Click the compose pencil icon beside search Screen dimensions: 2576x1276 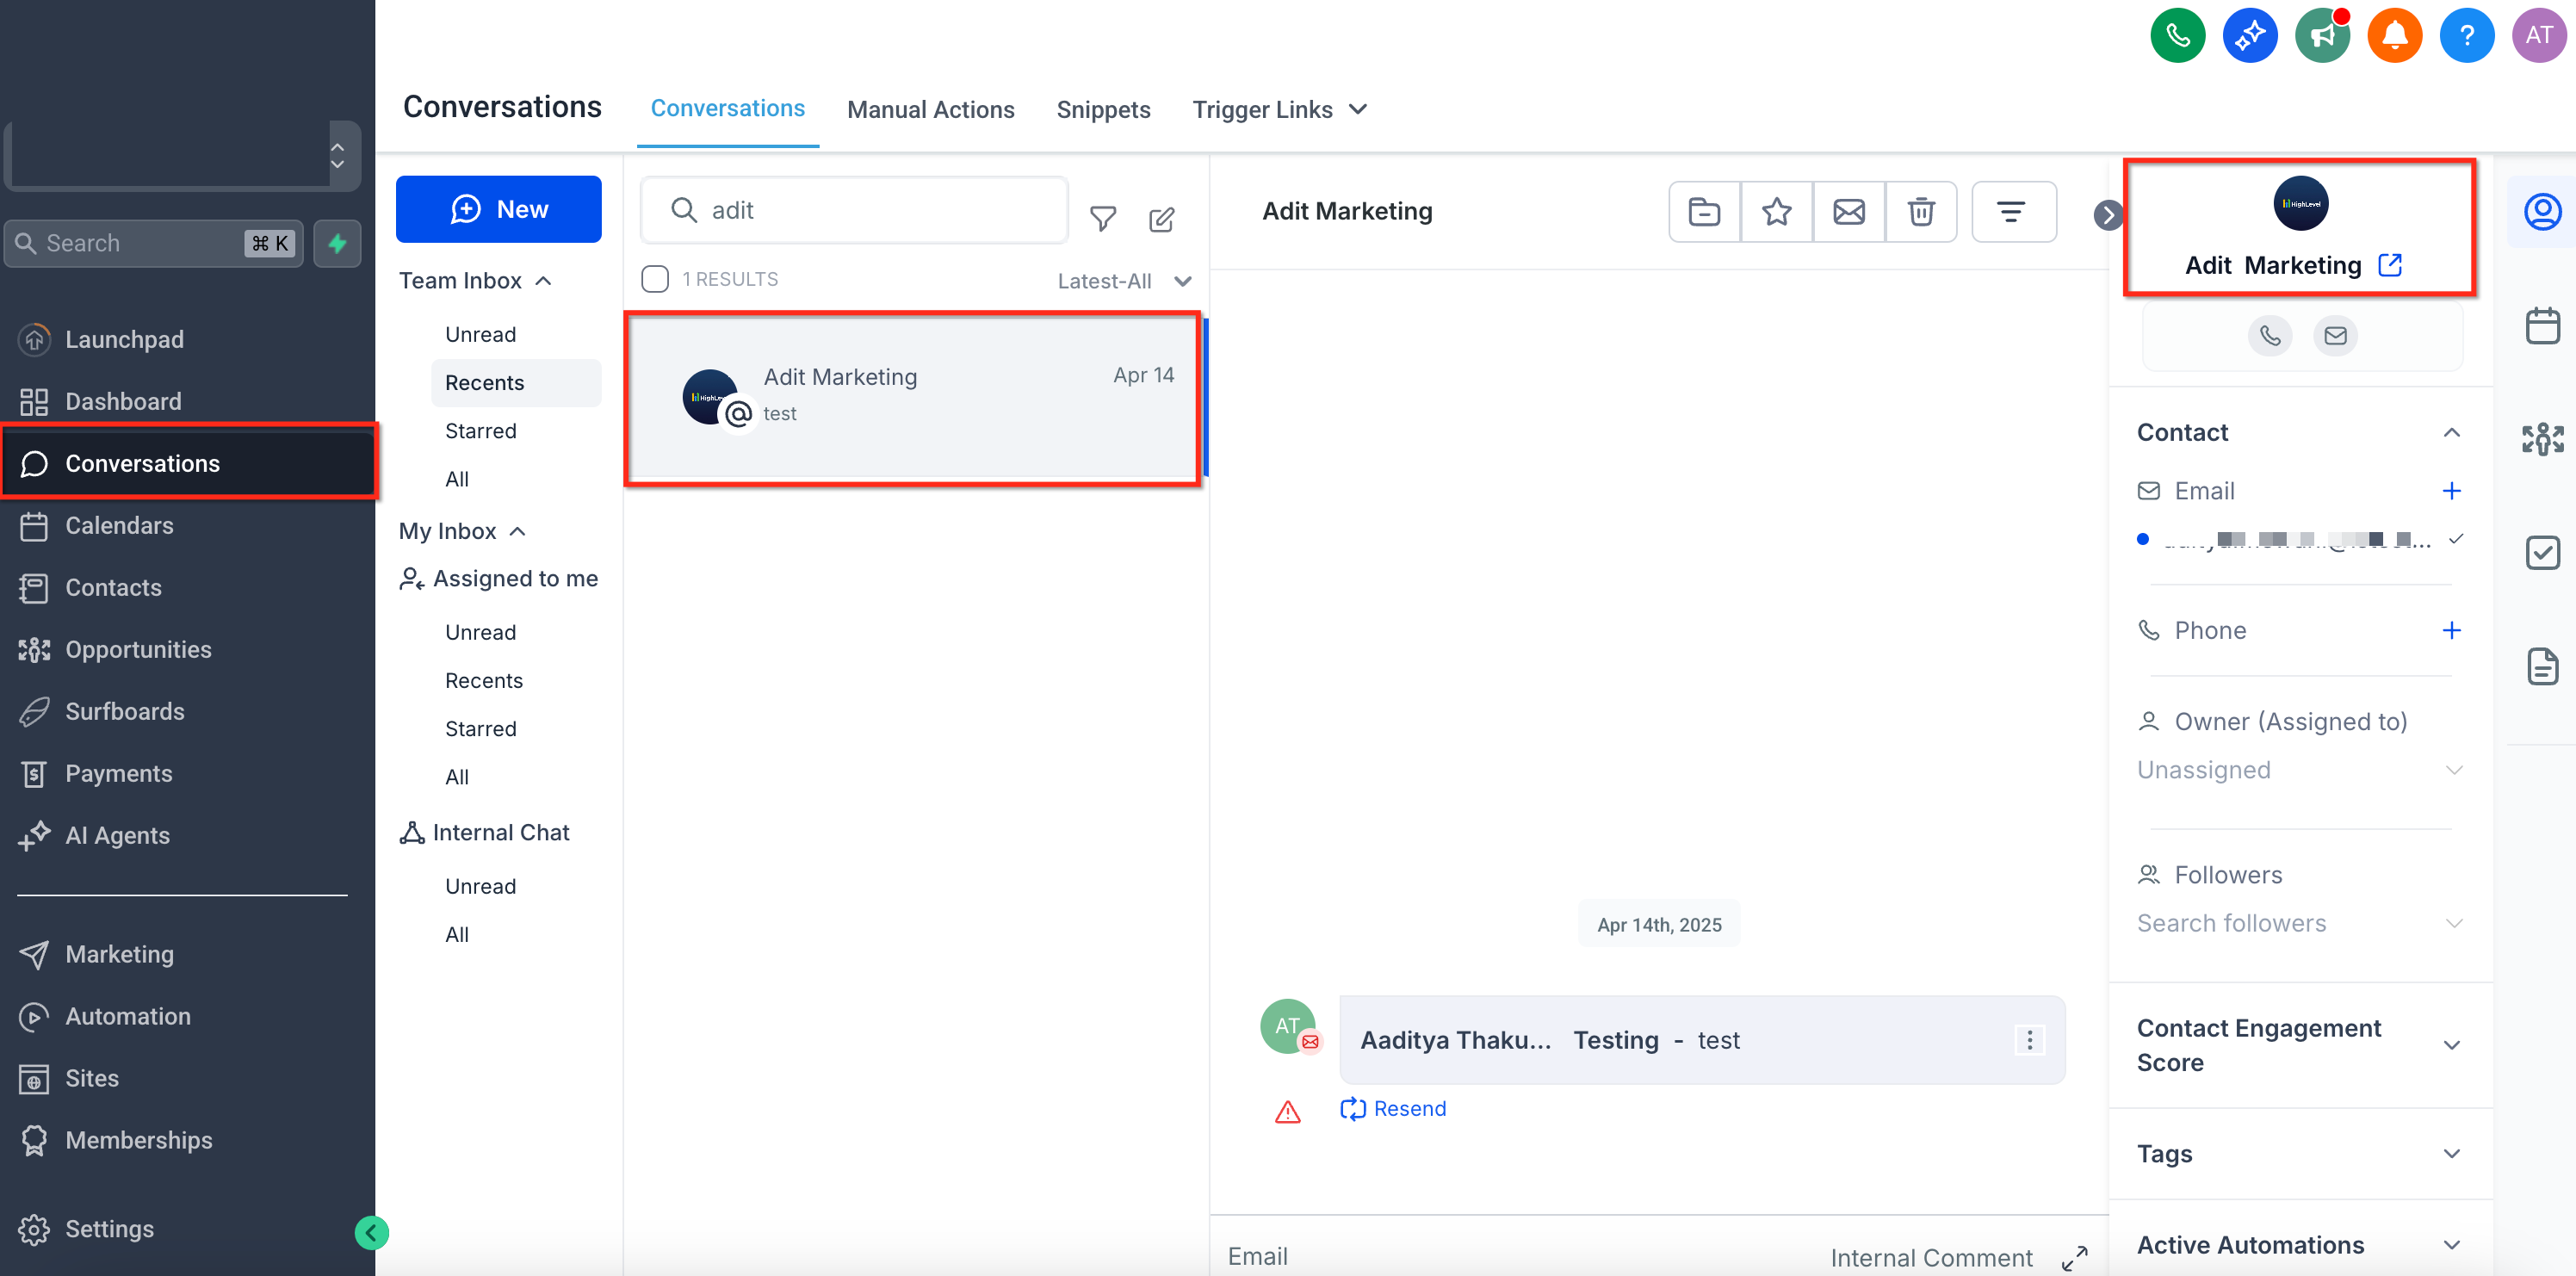click(x=1161, y=219)
